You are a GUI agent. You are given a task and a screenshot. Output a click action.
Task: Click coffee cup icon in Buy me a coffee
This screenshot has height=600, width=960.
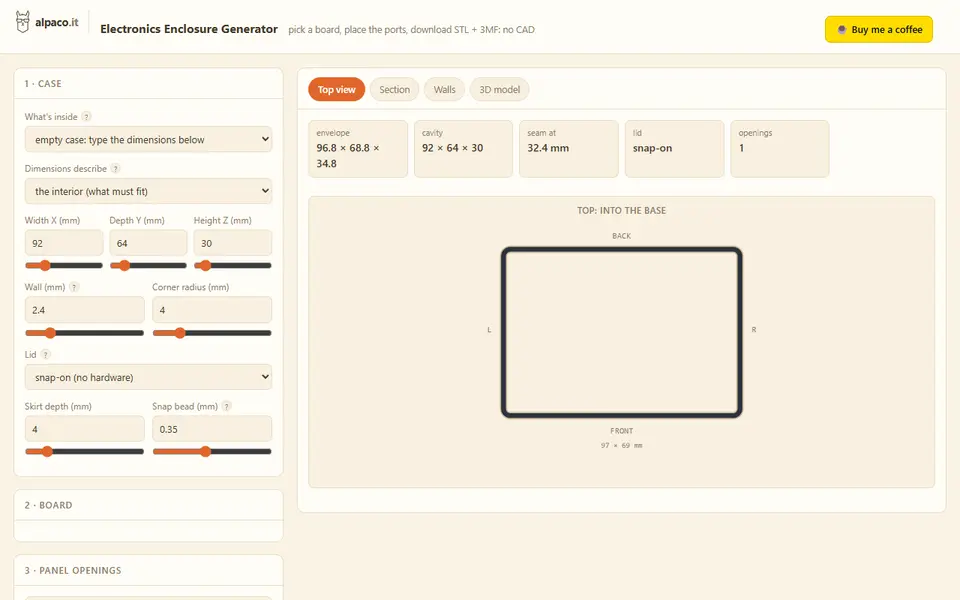[842, 29]
